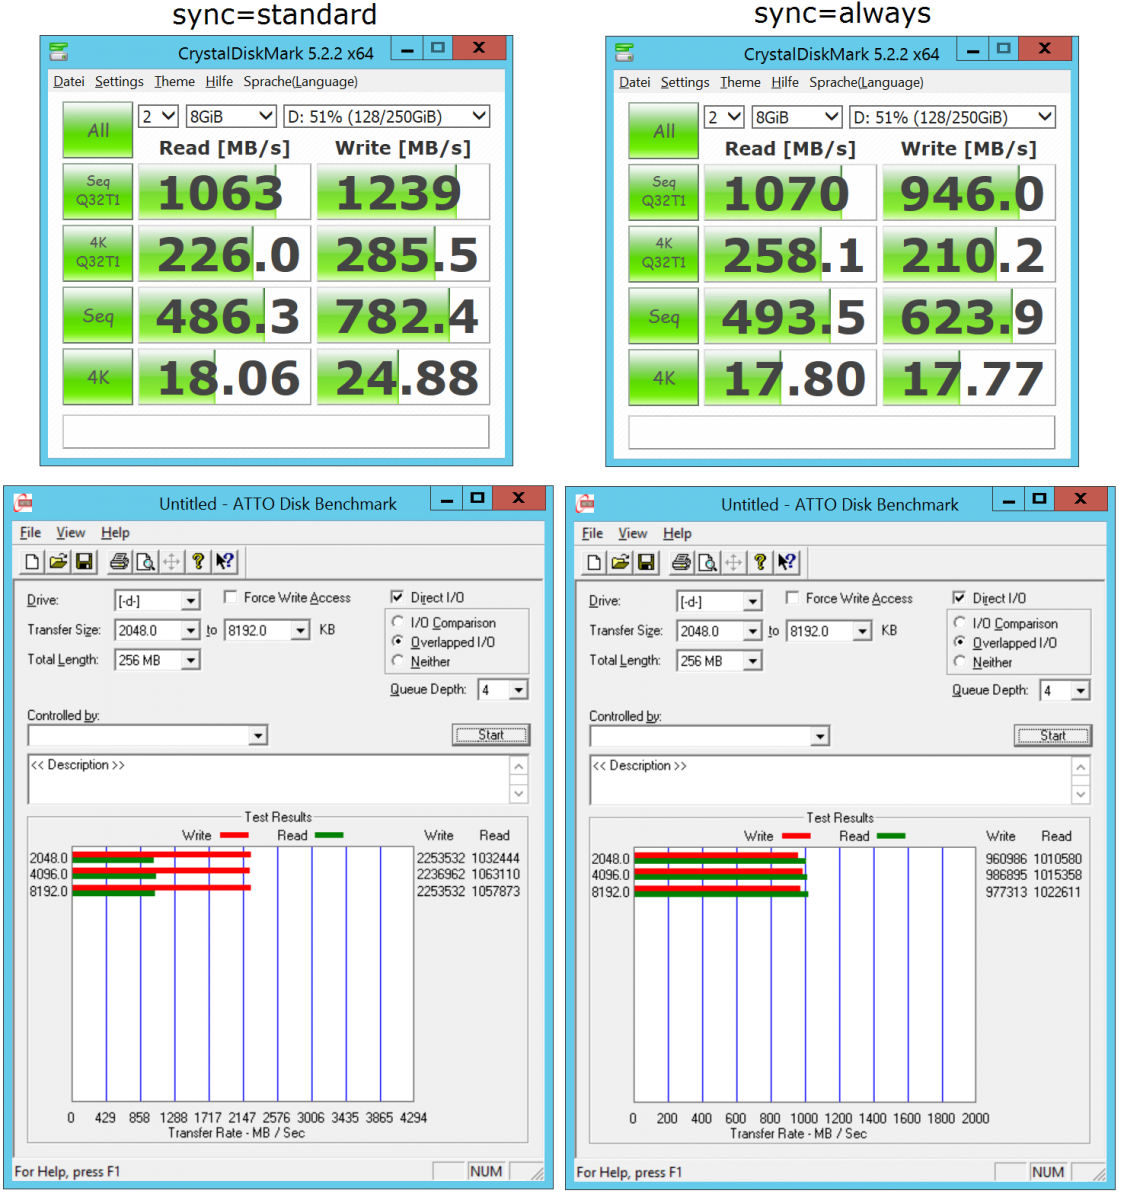This screenshot has width=1124, height=1200.
Task: Open the D: drive dropdown in sync=standard CrystalDiskMark
Action: click(387, 117)
